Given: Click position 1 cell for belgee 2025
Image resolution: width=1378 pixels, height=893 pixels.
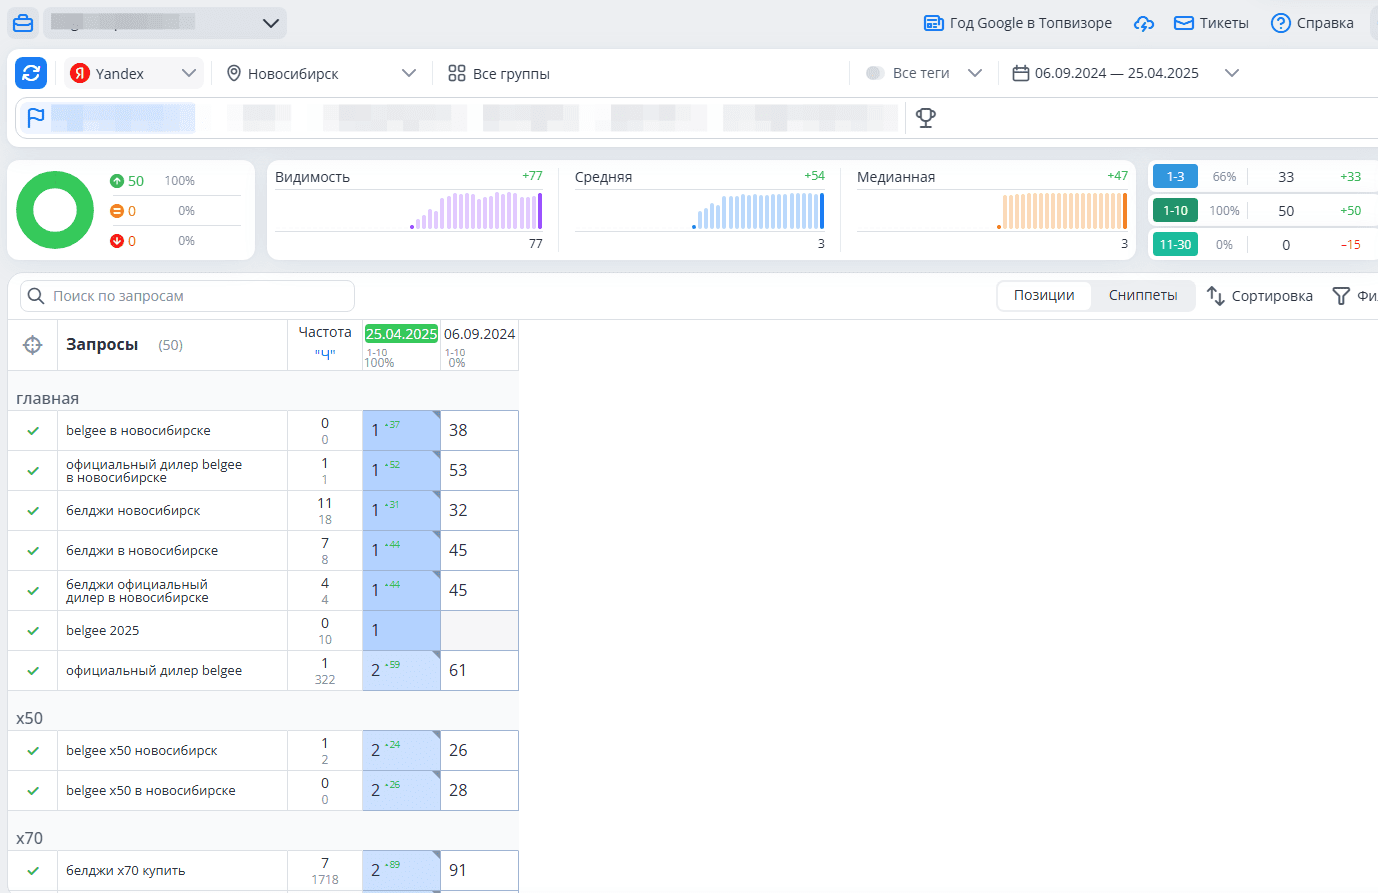Looking at the screenshot, I should click(401, 630).
